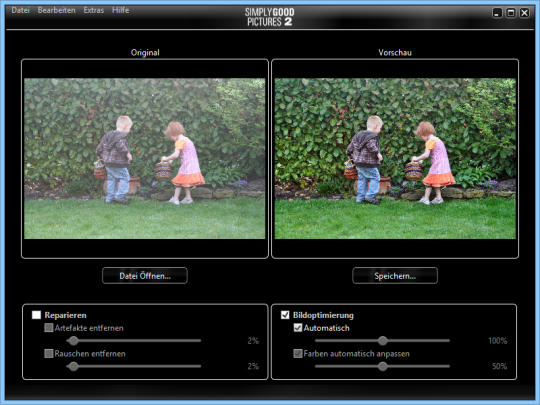The height and width of the screenshot is (405, 540).
Task: Click the Automatisch strength slider handle
Action: (382, 341)
